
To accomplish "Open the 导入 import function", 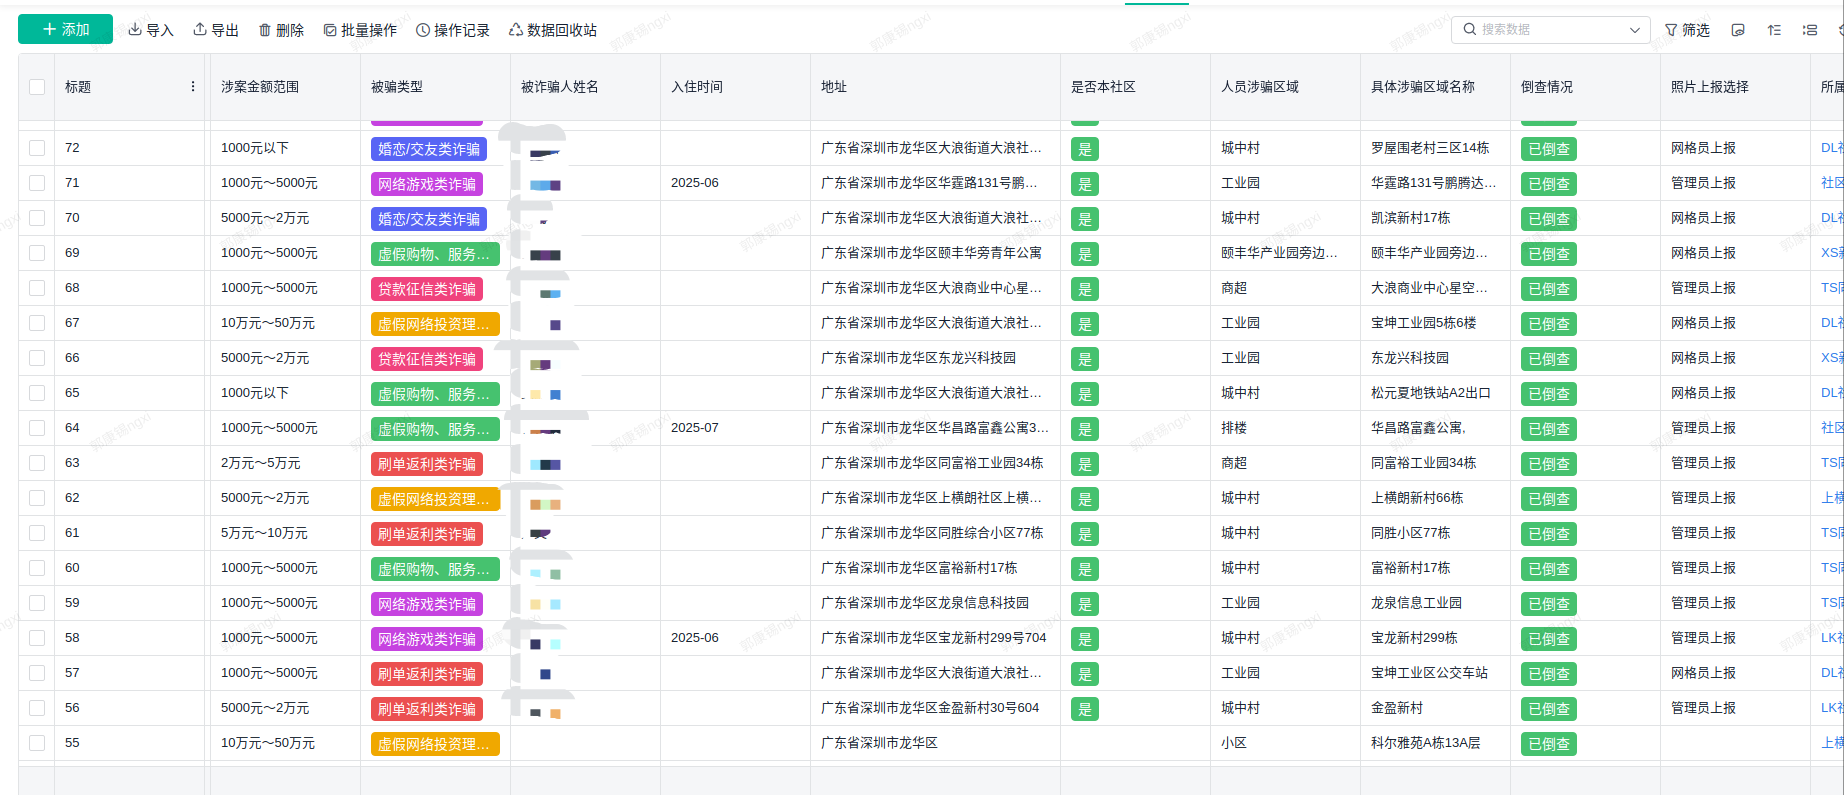I will pos(151,30).
